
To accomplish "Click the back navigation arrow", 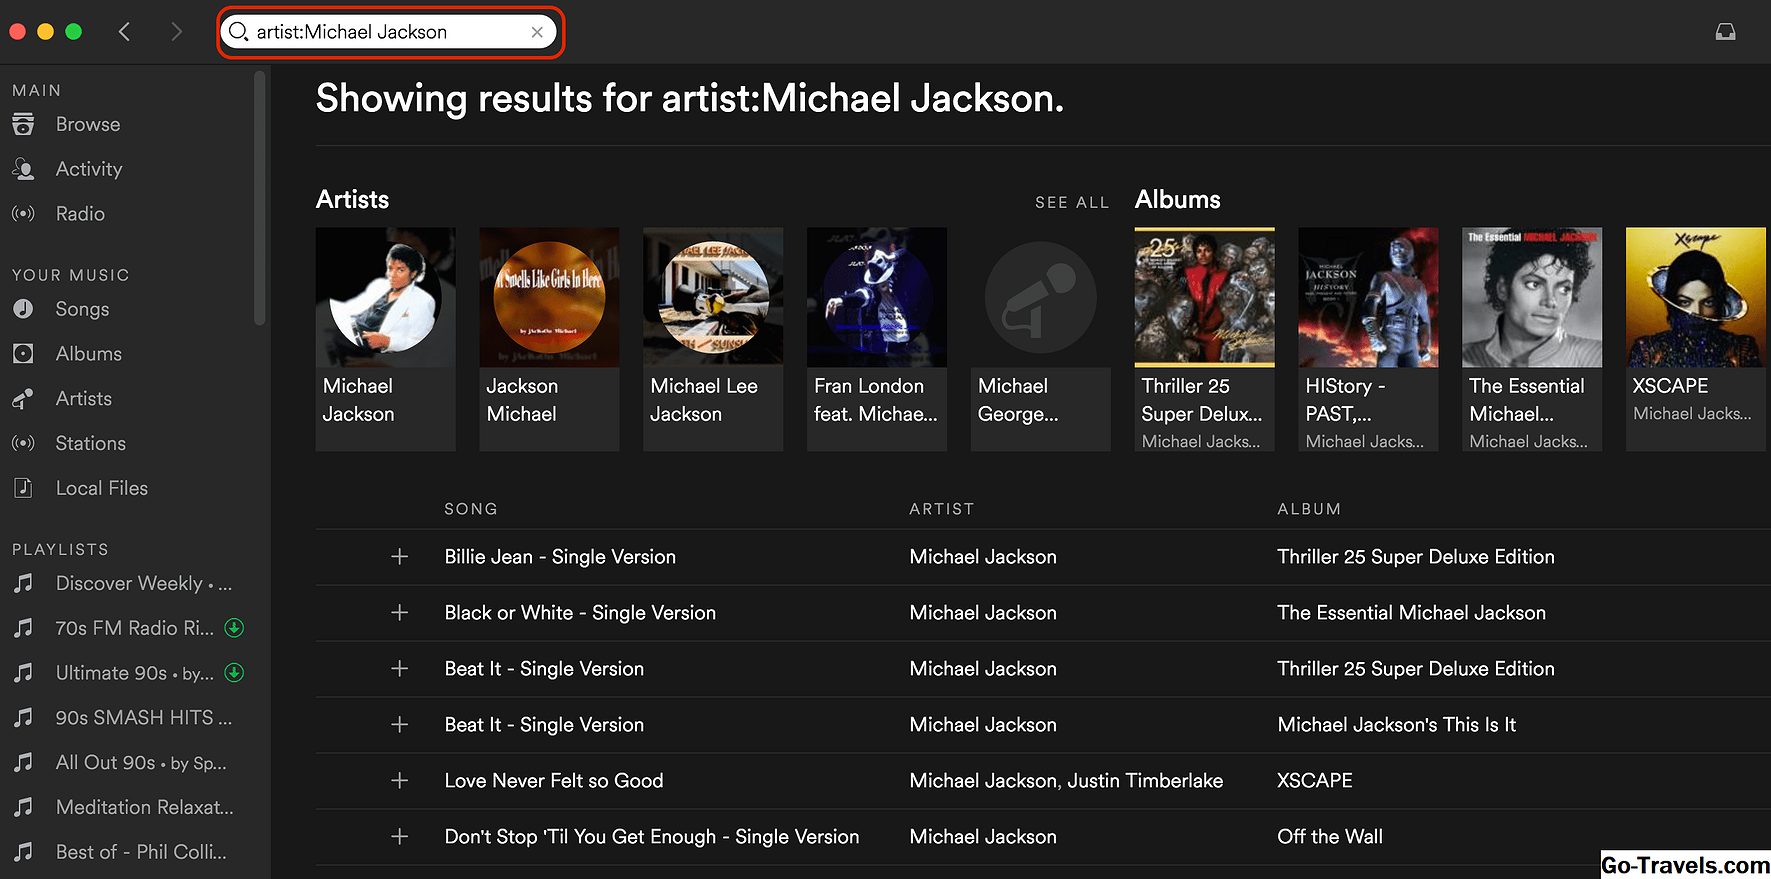I will [x=124, y=32].
